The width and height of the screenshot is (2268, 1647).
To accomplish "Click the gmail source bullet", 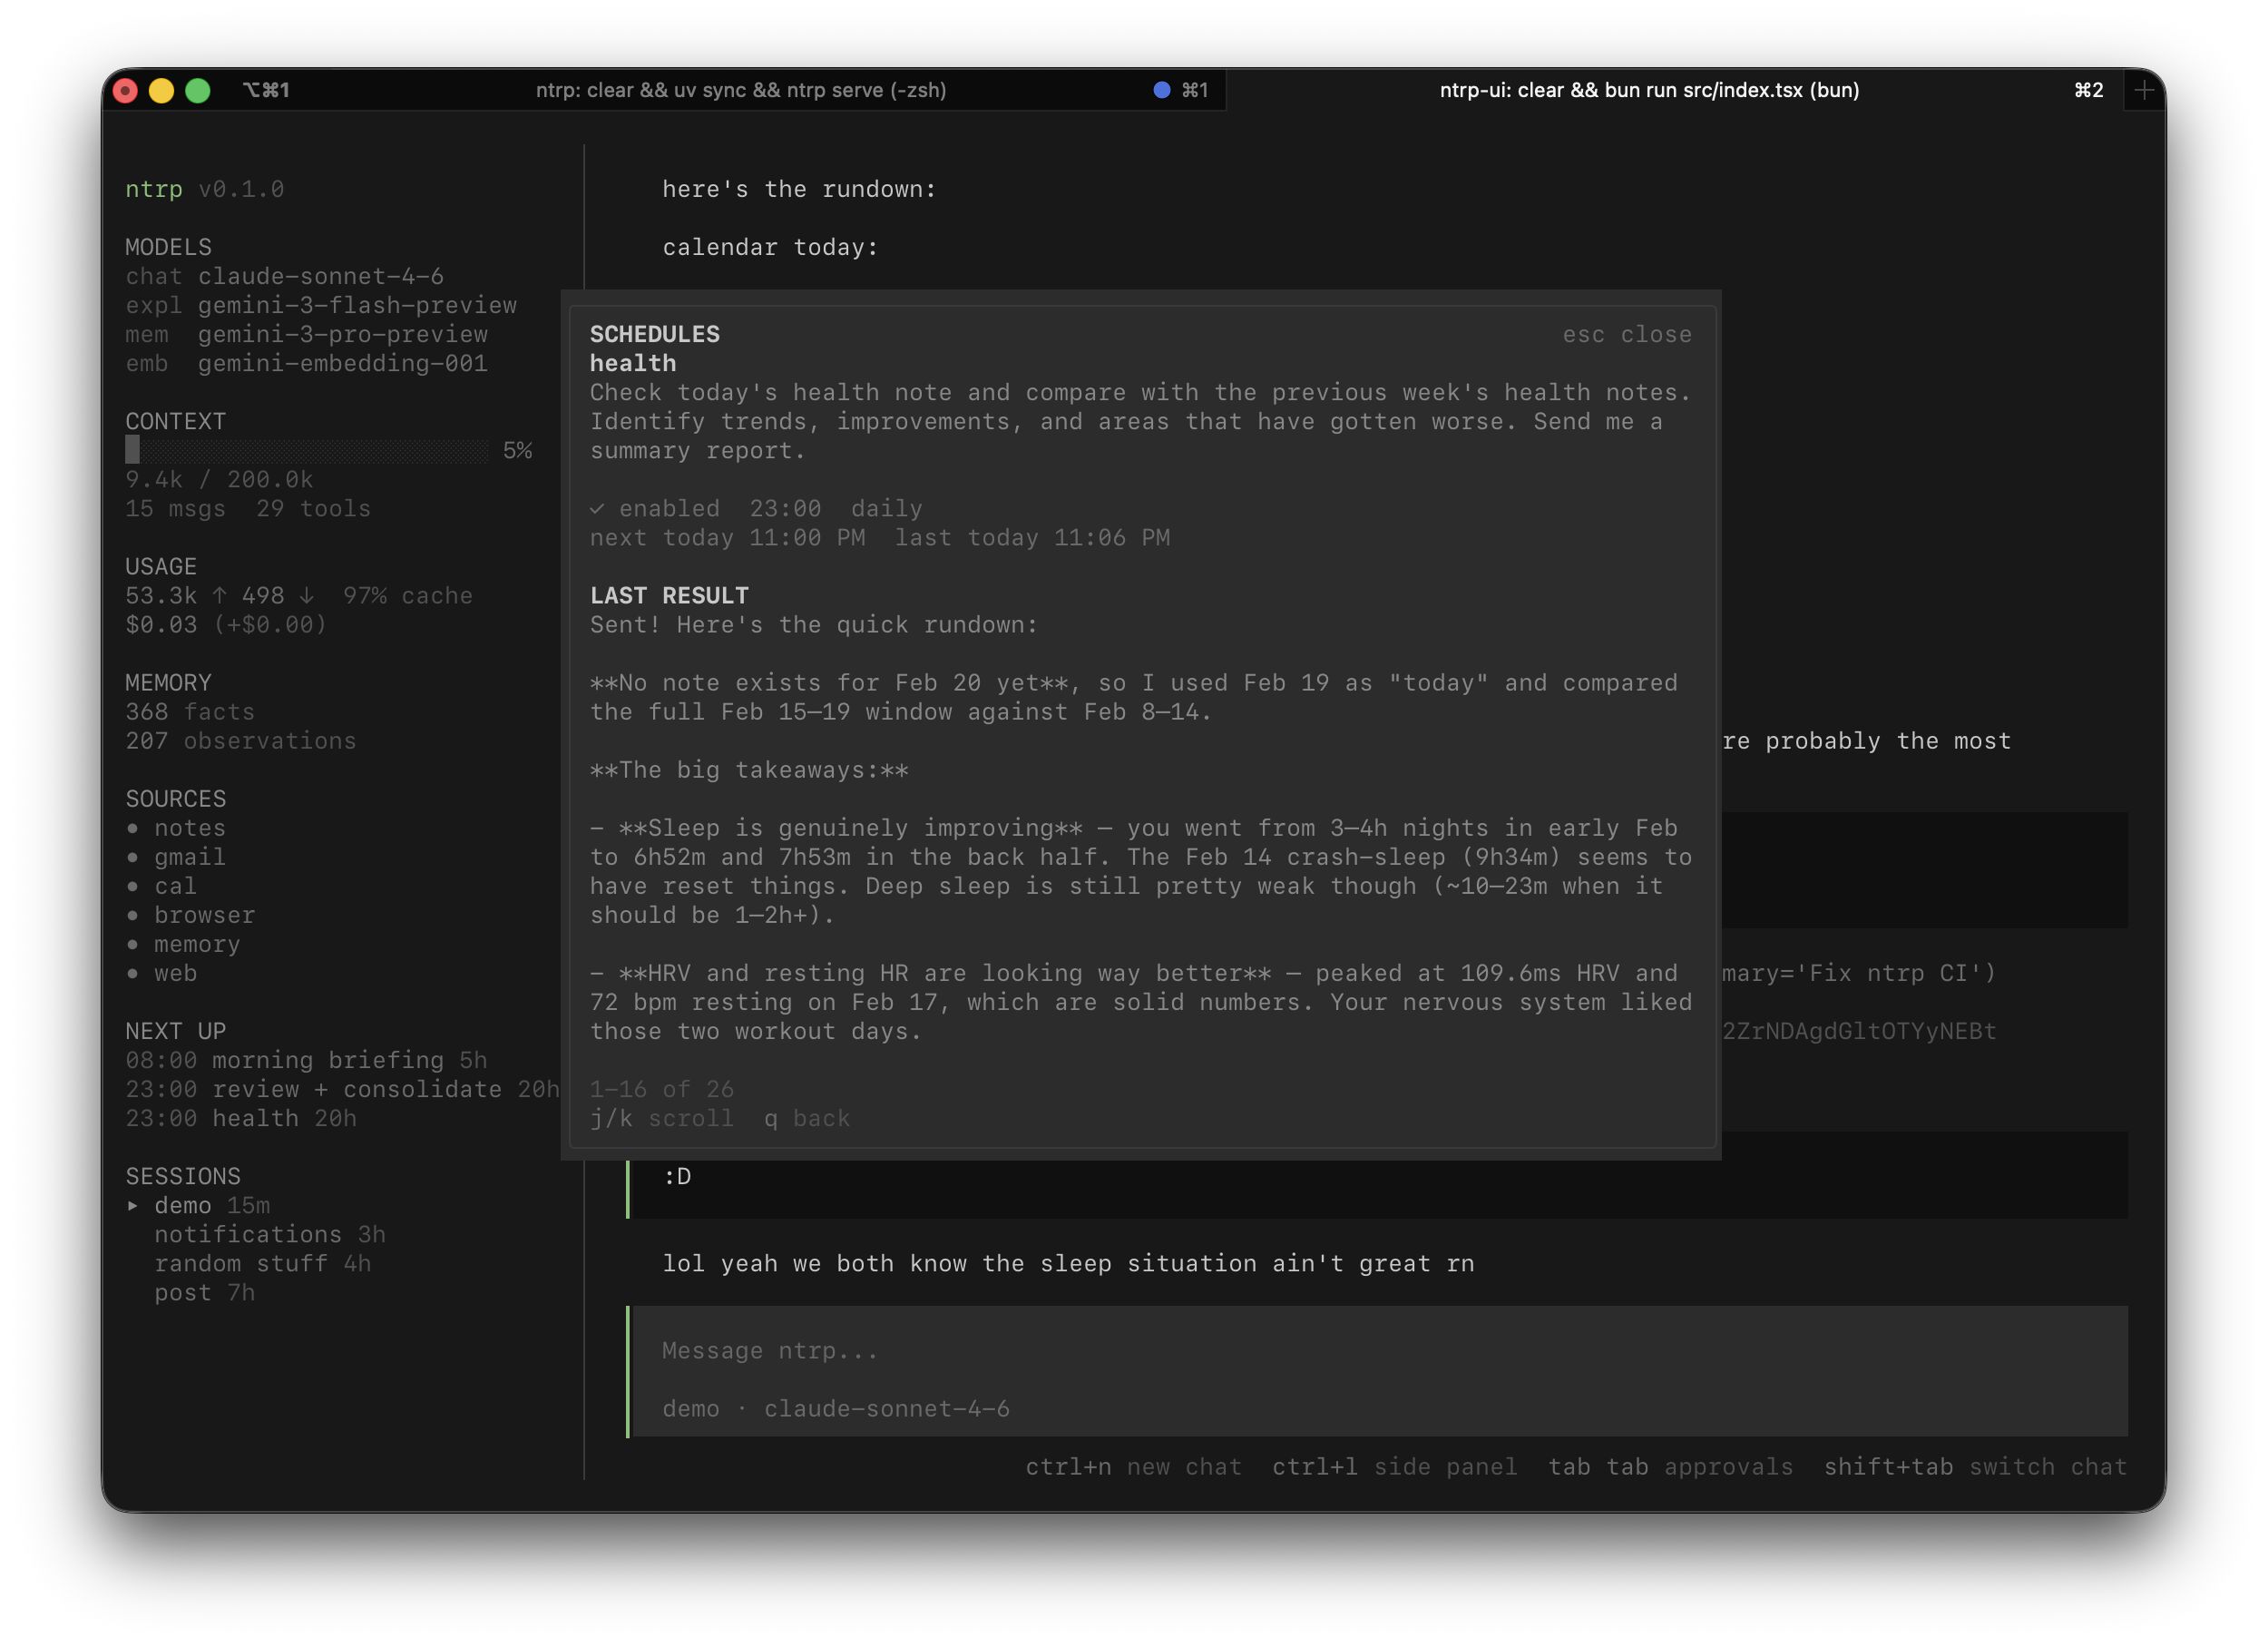I will pyautogui.click(x=133, y=858).
